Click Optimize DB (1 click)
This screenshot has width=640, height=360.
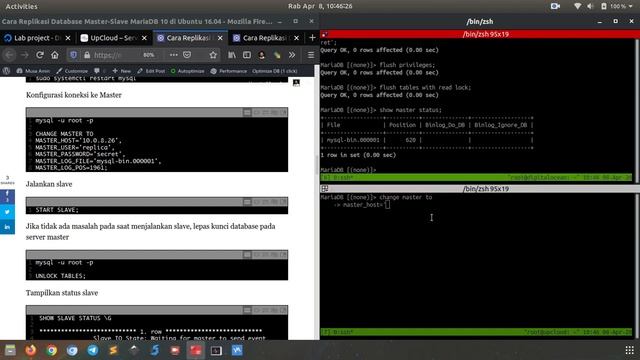coord(275,71)
